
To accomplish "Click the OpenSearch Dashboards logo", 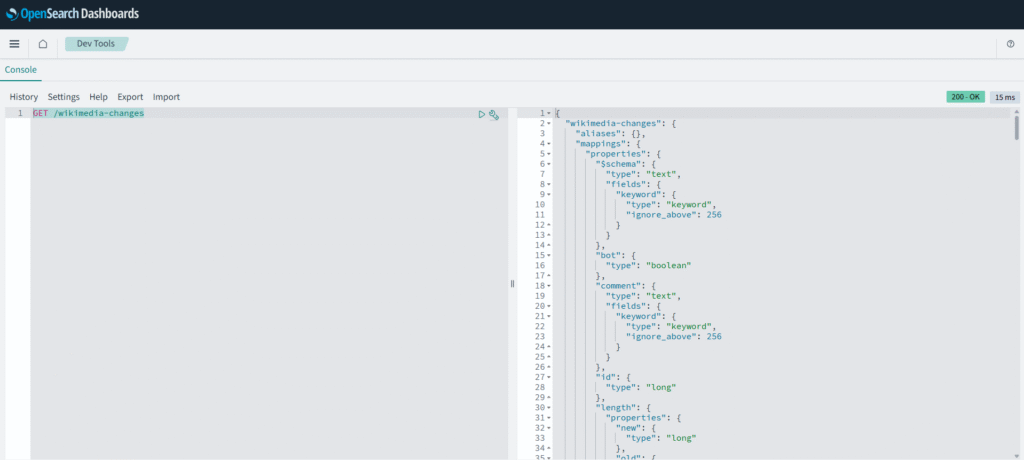I will [x=72, y=14].
